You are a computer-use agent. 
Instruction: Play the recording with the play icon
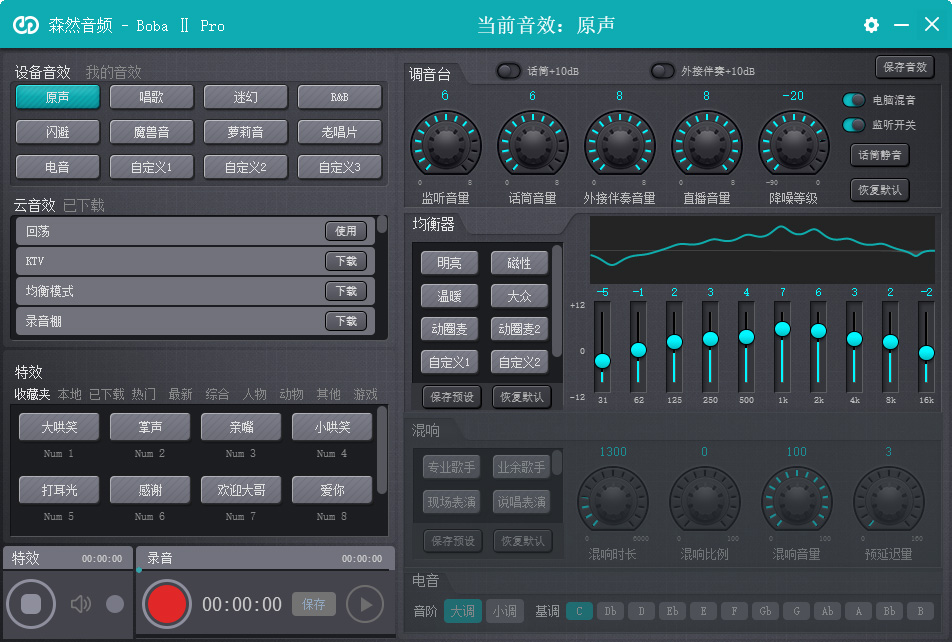pos(365,604)
